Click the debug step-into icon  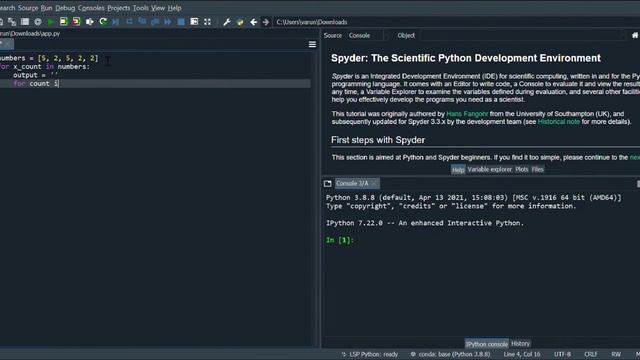[142, 22]
